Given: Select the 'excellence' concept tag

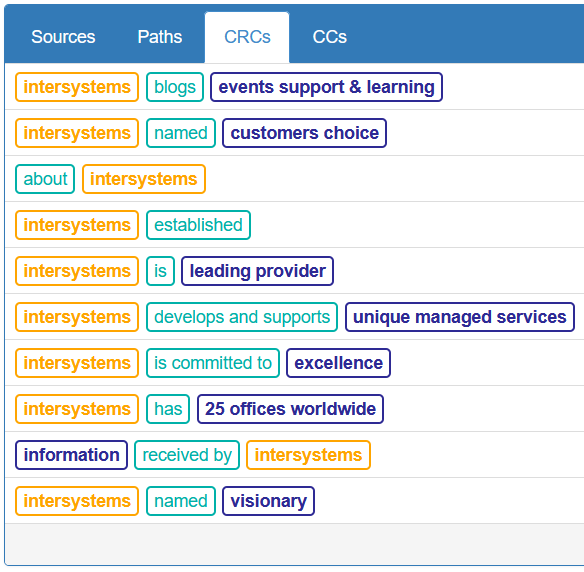Looking at the screenshot, I should (x=338, y=363).
